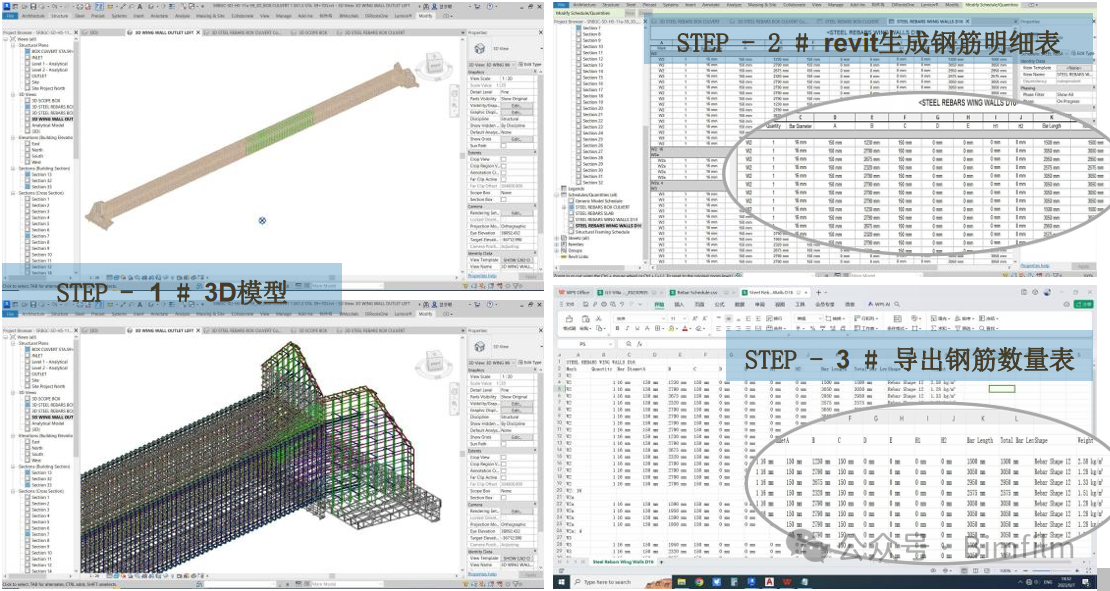Launch Chrome from the Windows taskbar
The height and width of the screenshot is (591, 1110).
pyautogui.click(x=699, y=582)
